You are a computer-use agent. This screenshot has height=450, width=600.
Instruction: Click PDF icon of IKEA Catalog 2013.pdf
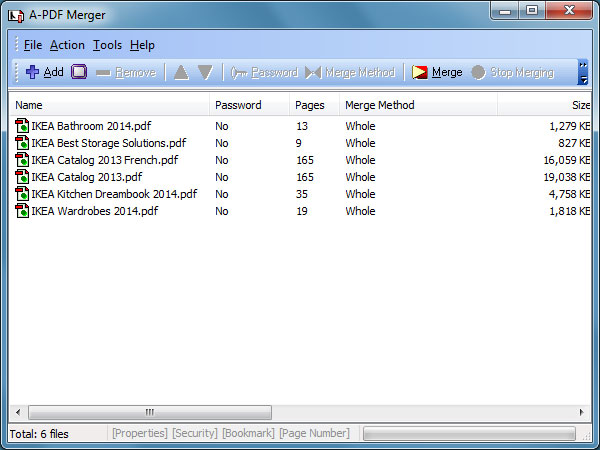tap(22, 177)
